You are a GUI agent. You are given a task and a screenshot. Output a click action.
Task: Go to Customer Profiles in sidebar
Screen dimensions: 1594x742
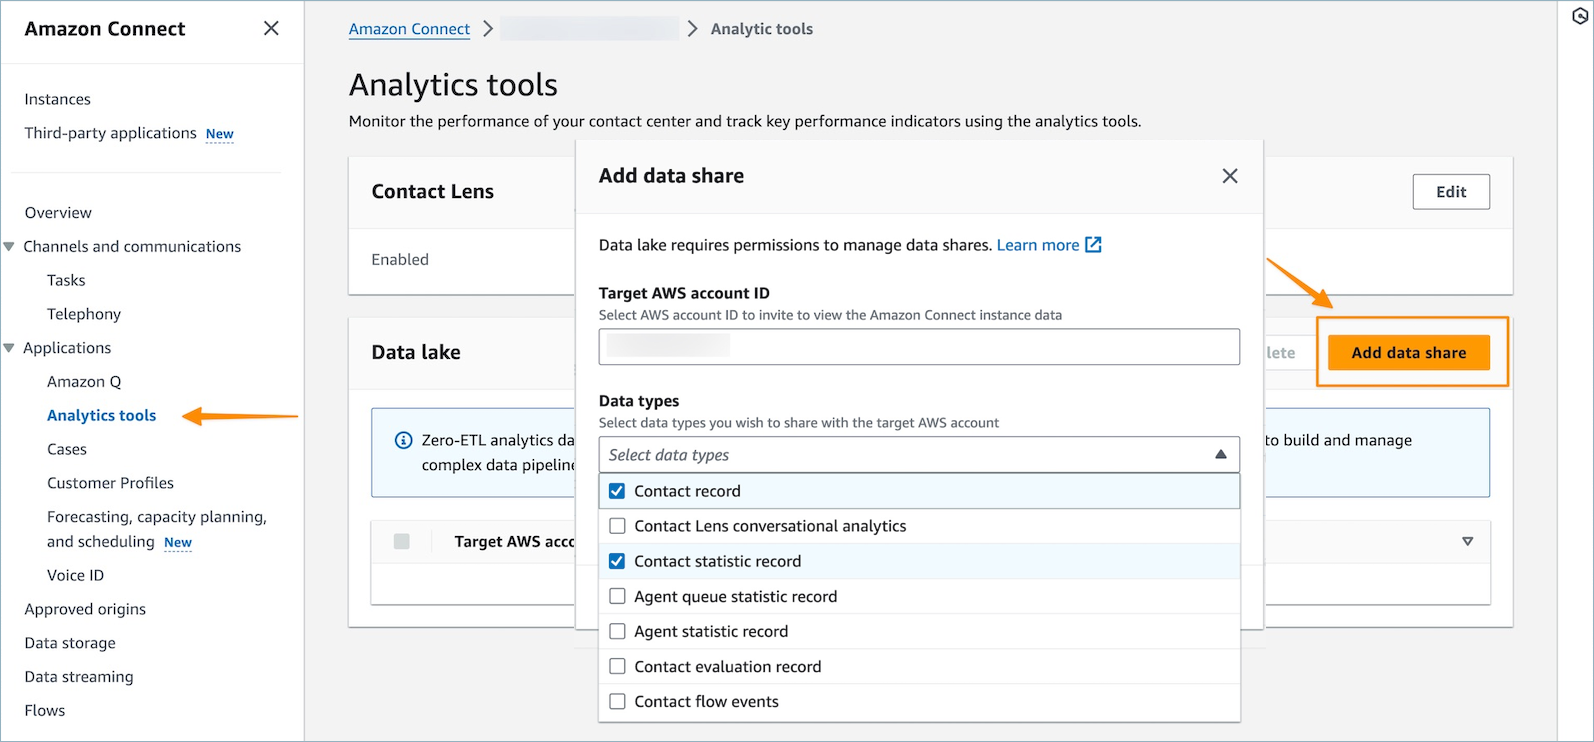pyautogui.click(x=110, y=483)
